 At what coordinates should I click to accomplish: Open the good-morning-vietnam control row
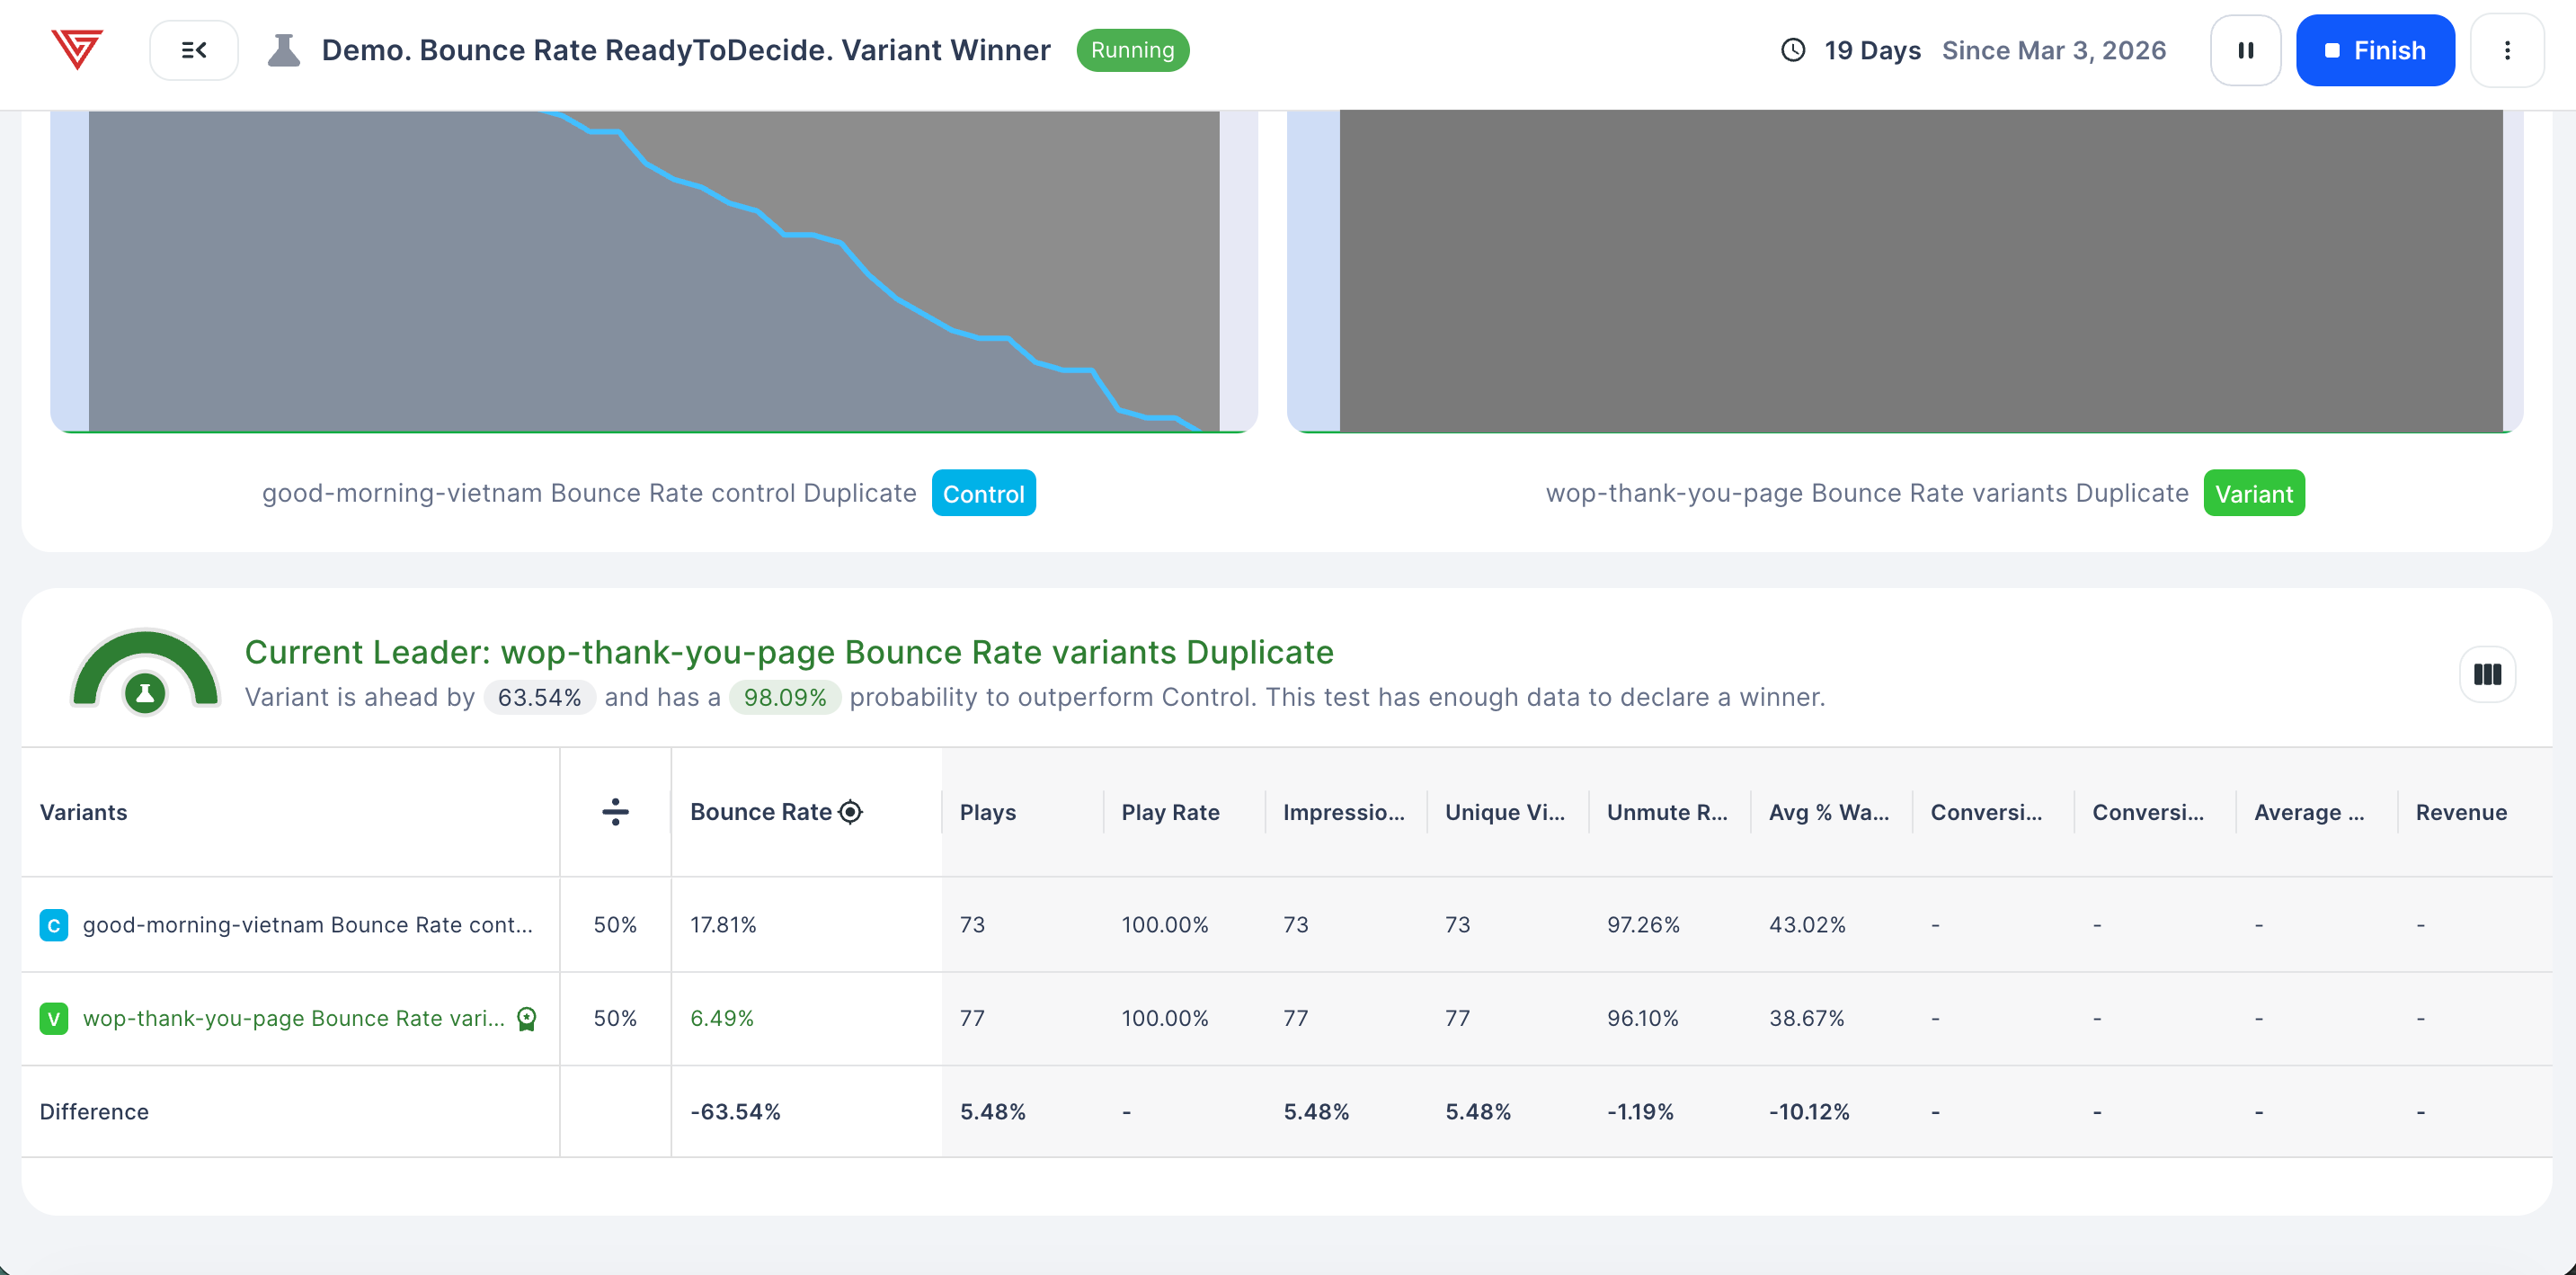click(x=307, y=924)
